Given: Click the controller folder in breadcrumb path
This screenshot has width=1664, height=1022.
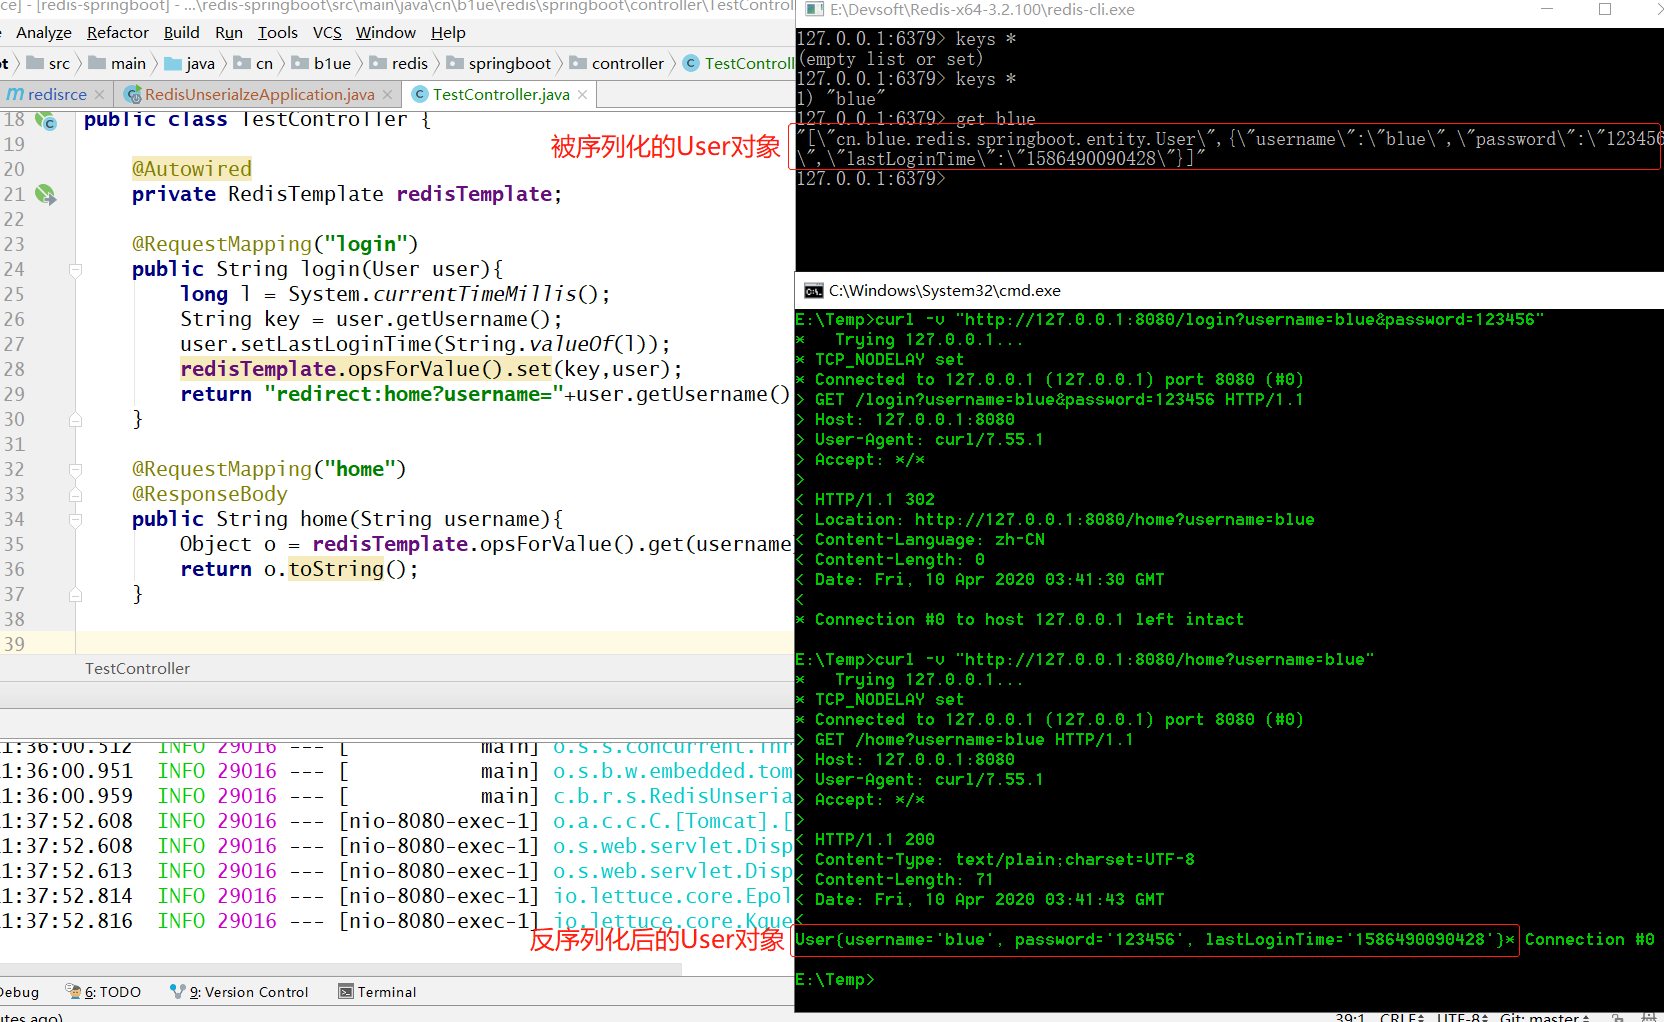Looking at the screenshot, I should [x=627, y=64].
